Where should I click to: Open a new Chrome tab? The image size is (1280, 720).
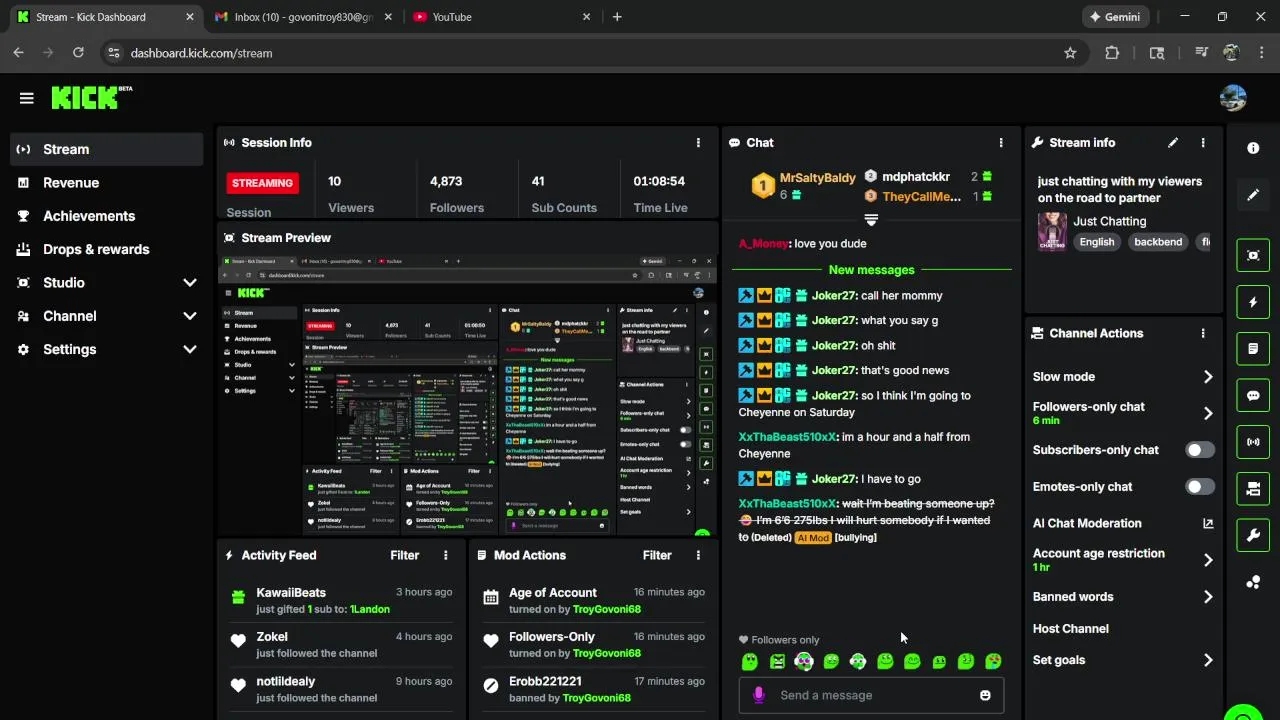tap(617, 17)
